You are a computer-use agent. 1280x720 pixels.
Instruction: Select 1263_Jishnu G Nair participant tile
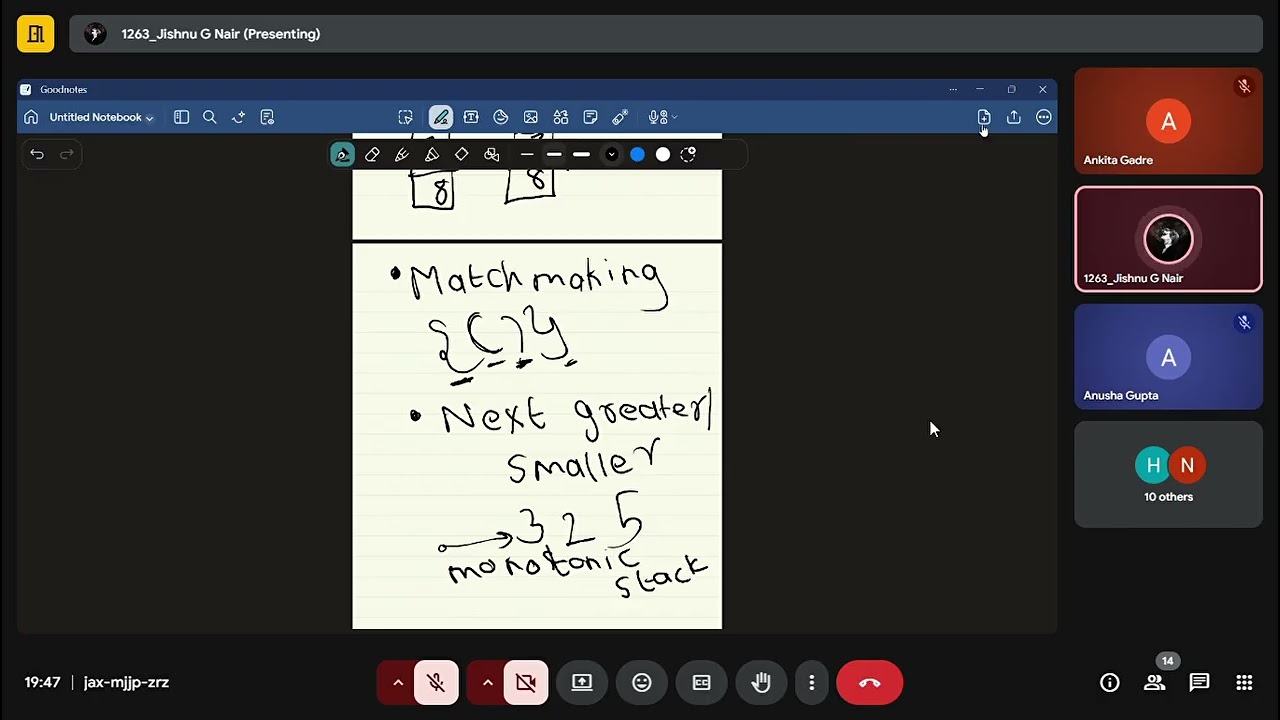point(1168,239)
